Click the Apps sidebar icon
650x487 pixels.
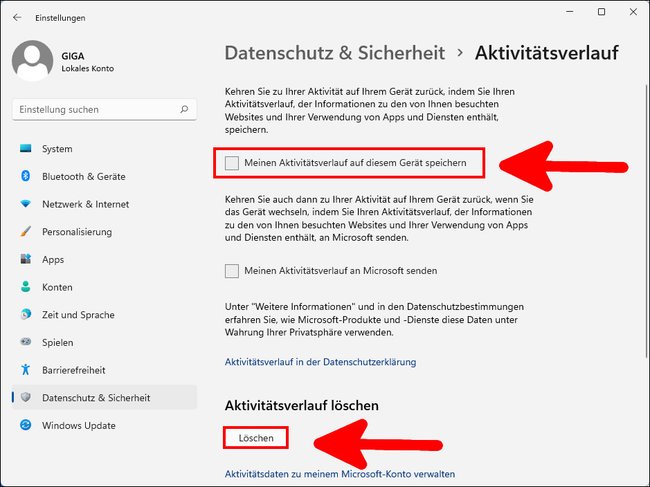click(26, 259)
